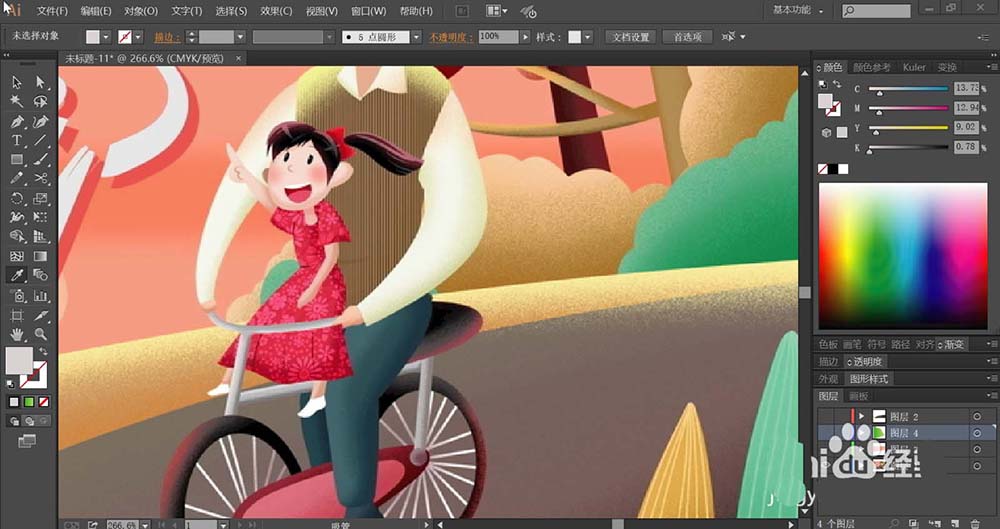Select the Rectangle tool
Screen dimensions: 1000x529
[x=17, y=160]
